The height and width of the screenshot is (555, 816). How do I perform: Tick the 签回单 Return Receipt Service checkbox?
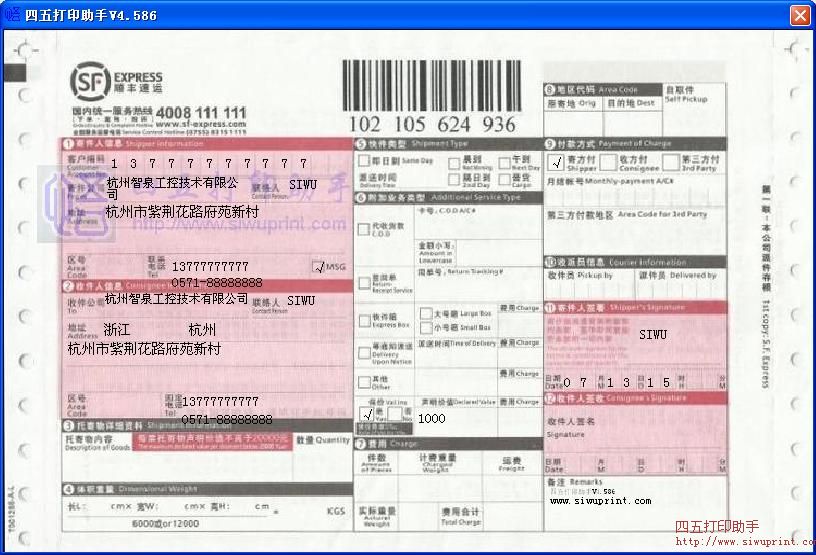364,283
